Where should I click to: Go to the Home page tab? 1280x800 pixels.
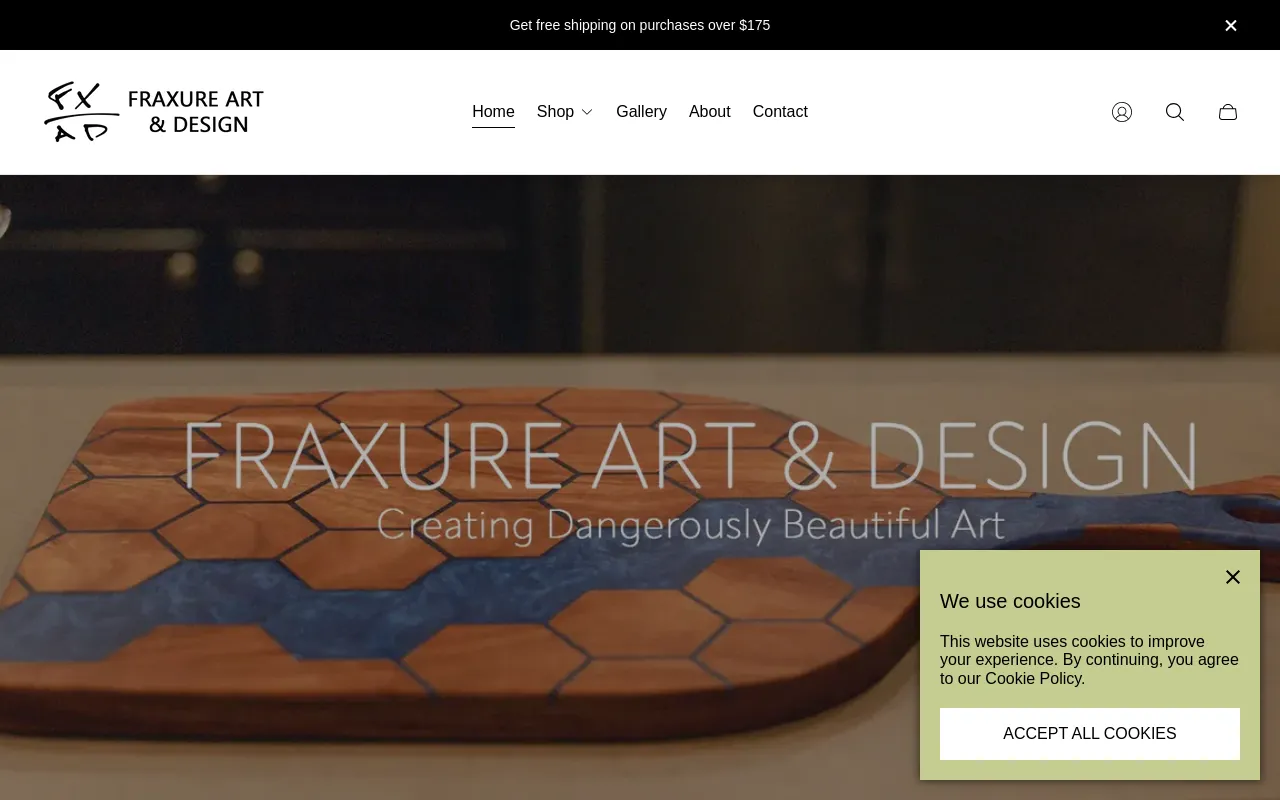click(493, 112)
